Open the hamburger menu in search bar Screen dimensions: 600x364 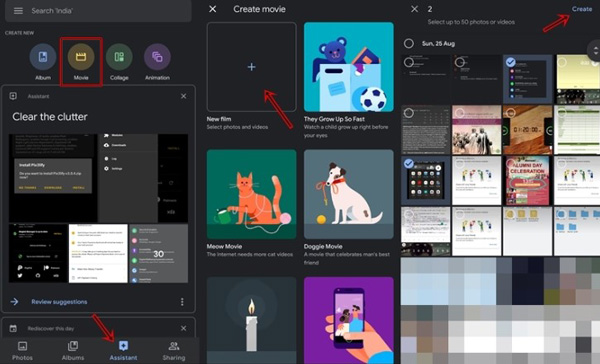click(18, 11)
